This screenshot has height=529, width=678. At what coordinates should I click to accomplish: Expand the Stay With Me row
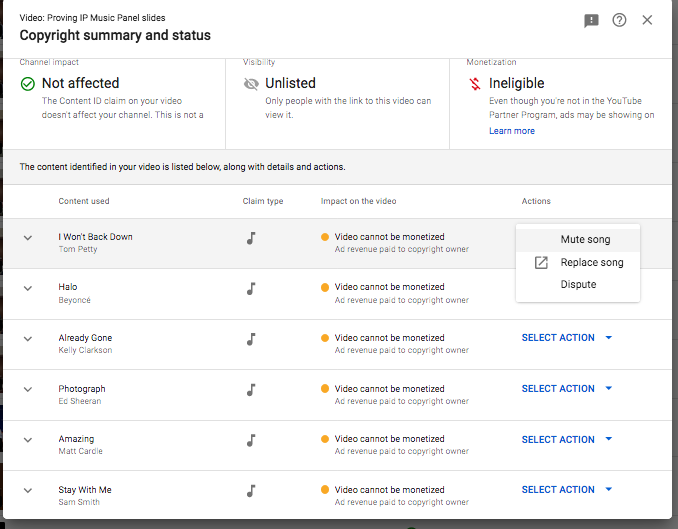point(28,491)
